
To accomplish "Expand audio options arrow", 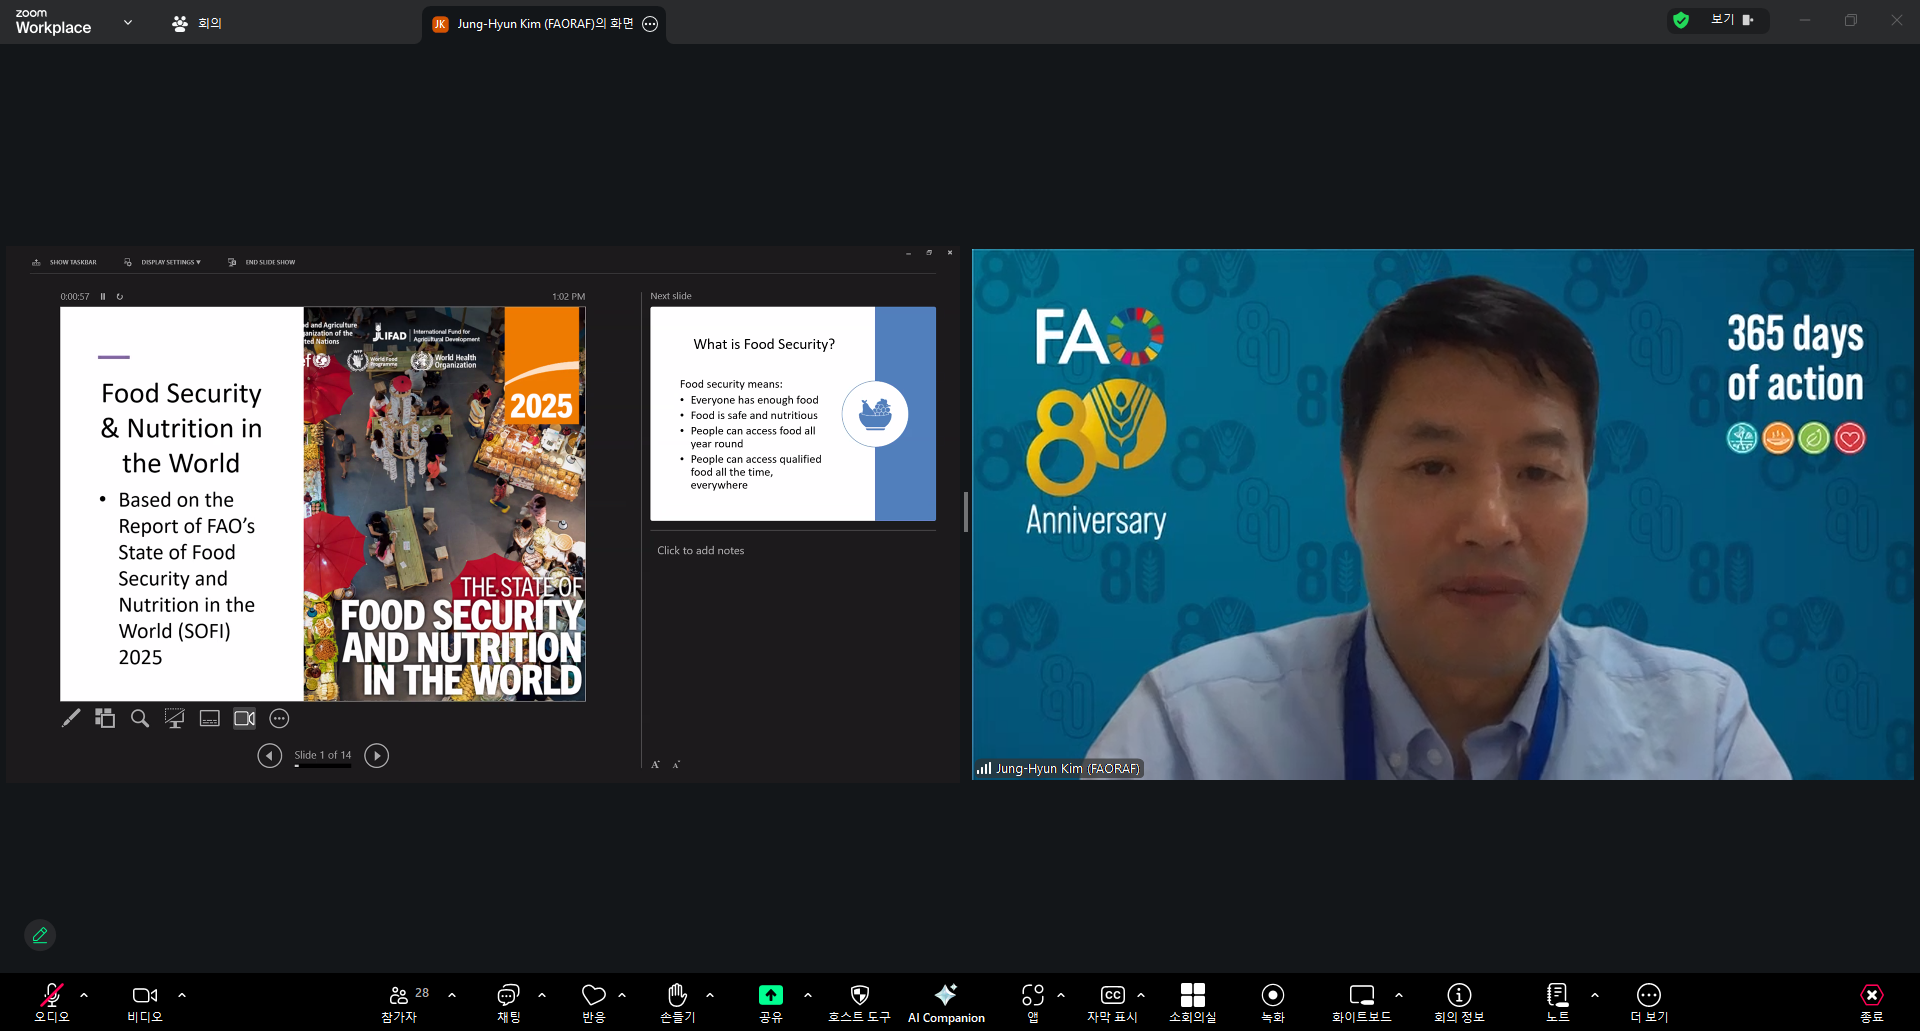I will [84, 995].
